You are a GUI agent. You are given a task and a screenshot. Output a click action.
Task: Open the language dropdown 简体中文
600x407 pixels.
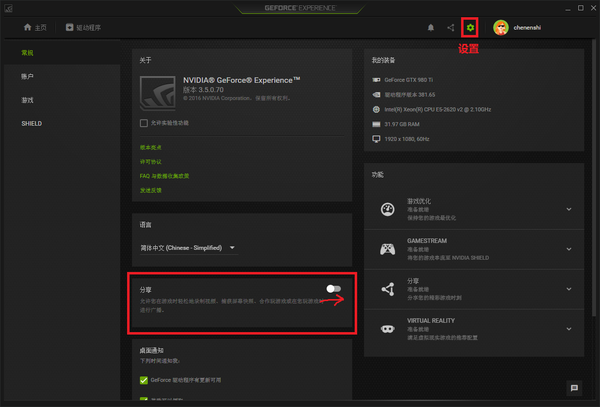(188, 248)
